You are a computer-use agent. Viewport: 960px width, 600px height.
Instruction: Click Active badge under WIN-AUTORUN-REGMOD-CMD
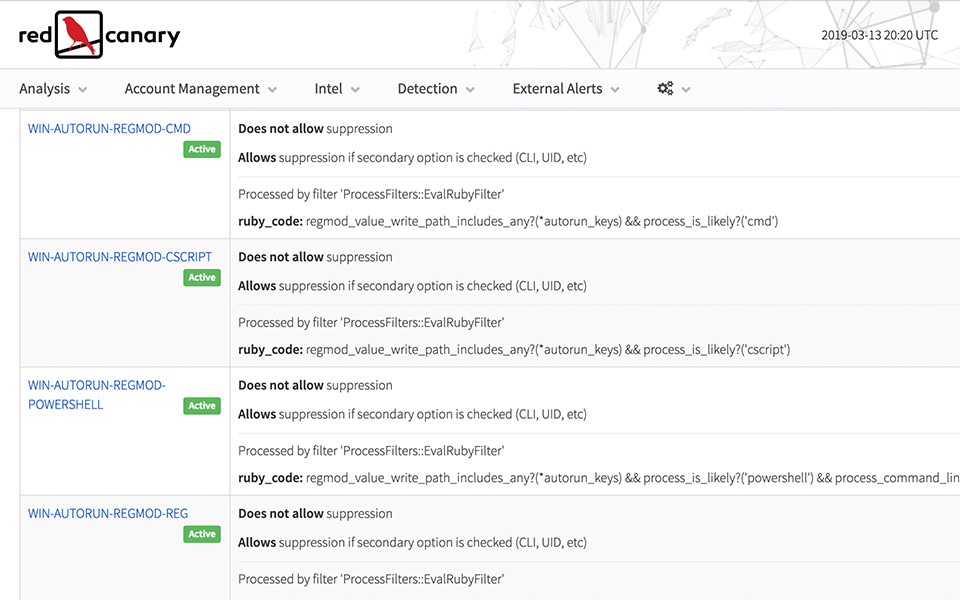pos(202,149)
